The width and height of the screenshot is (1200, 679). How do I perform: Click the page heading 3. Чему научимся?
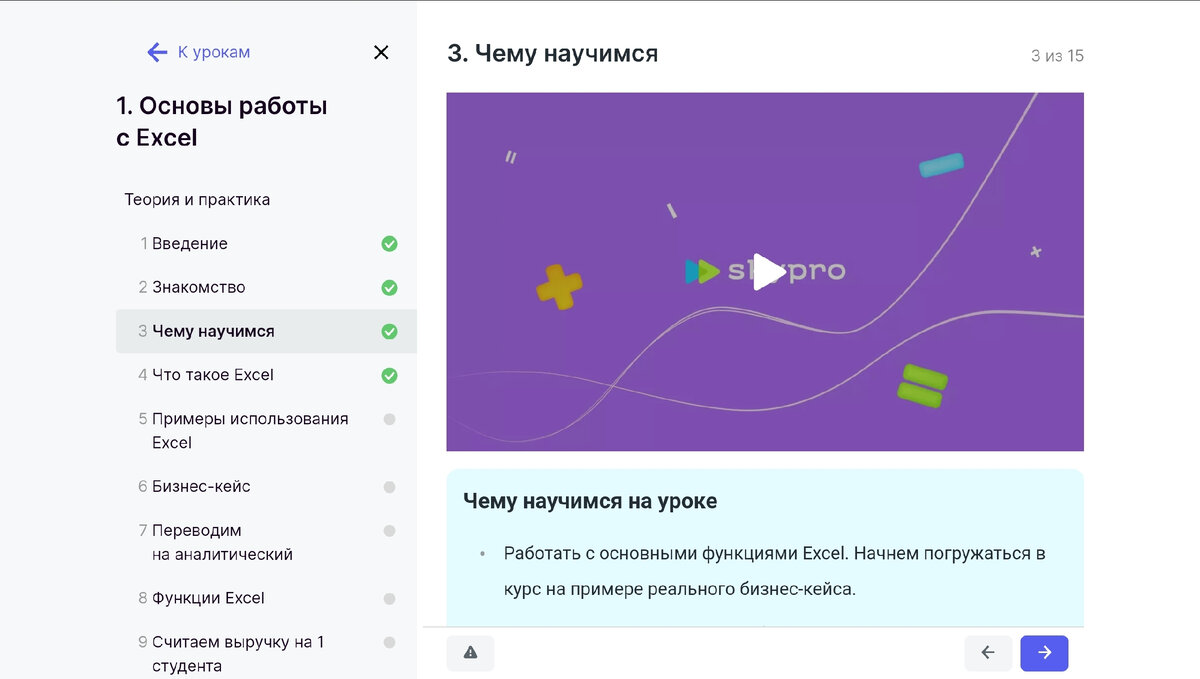coord(552,54)
